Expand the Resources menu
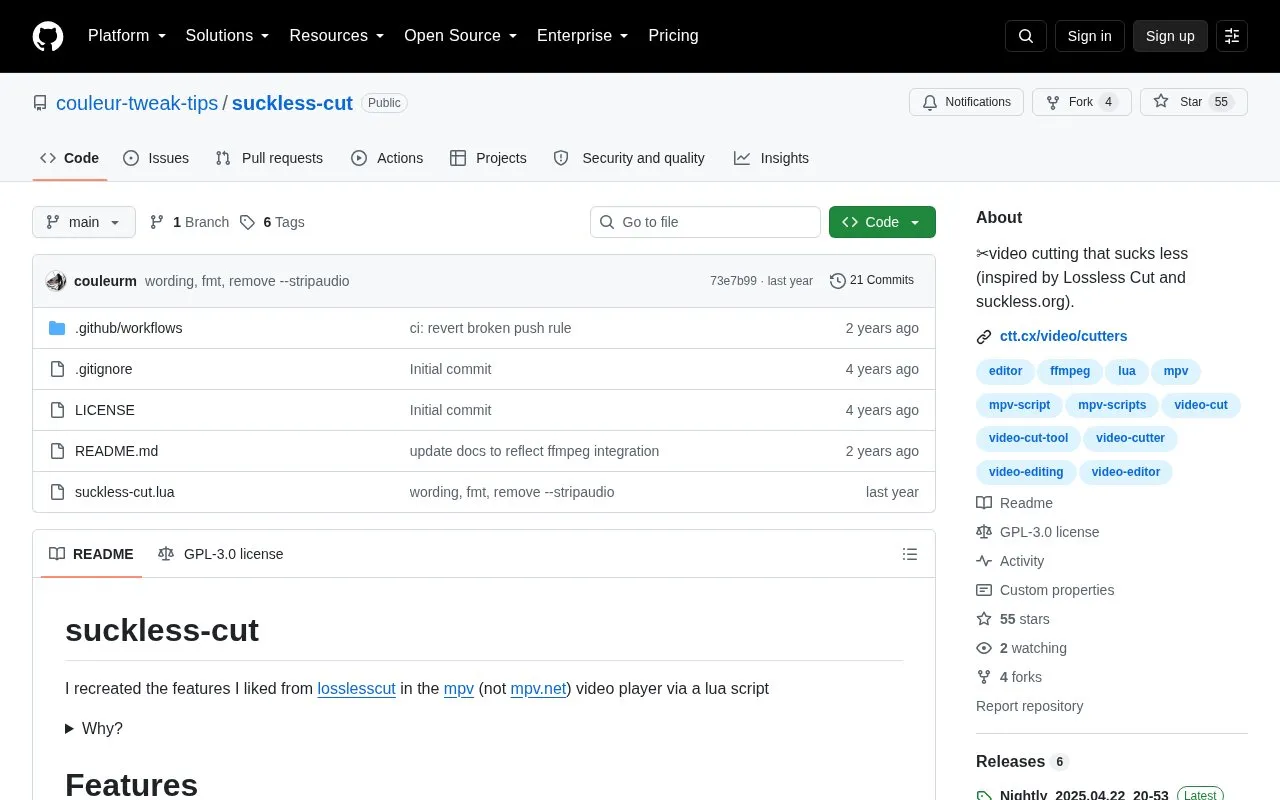 click(x=337, y=36)
